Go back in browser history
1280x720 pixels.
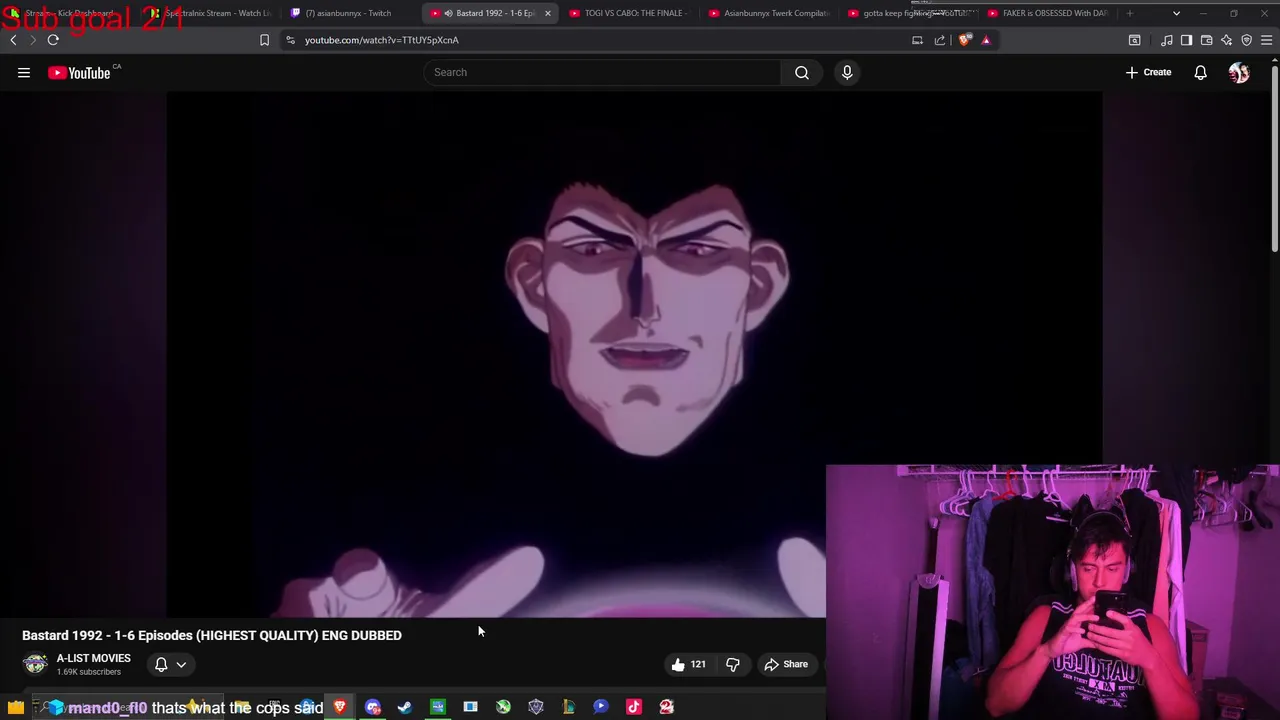[x=13, y=40]
